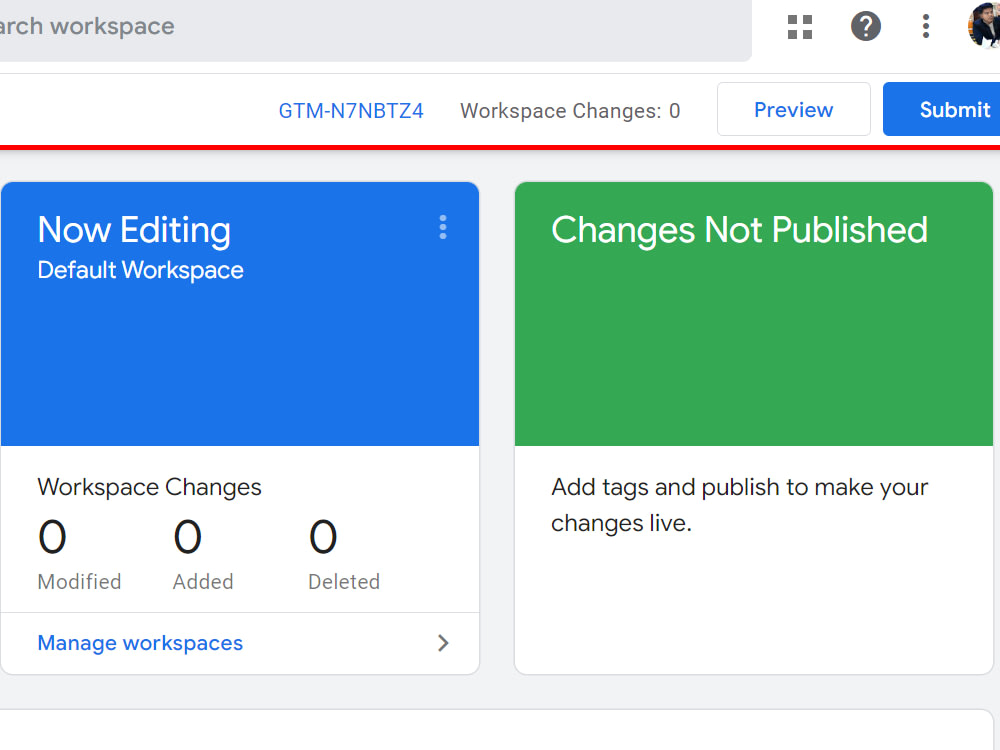Open the Now Editing card options menu
Screen dimensions: 1000x750
point(443,227)
